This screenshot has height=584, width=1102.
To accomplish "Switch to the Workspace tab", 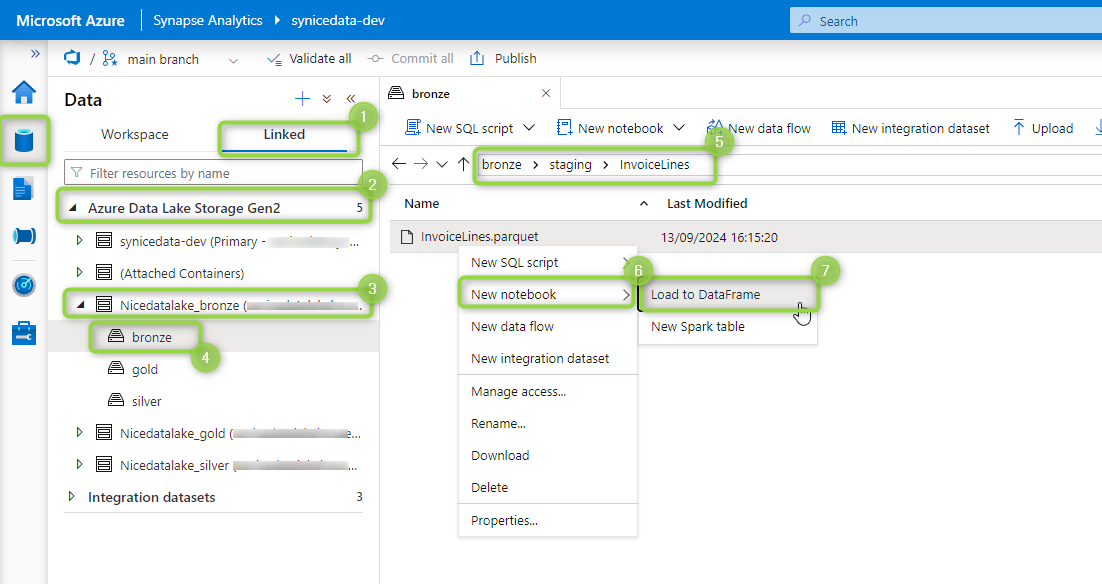I will click(x=135, y=134).
